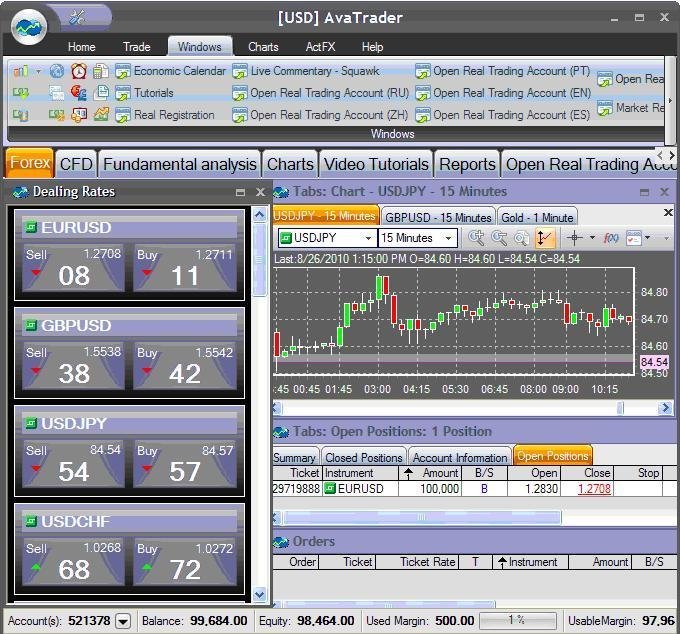680x634 pixels.
Task: Open the alarm clock alerts icon
Action: [79, 71]
